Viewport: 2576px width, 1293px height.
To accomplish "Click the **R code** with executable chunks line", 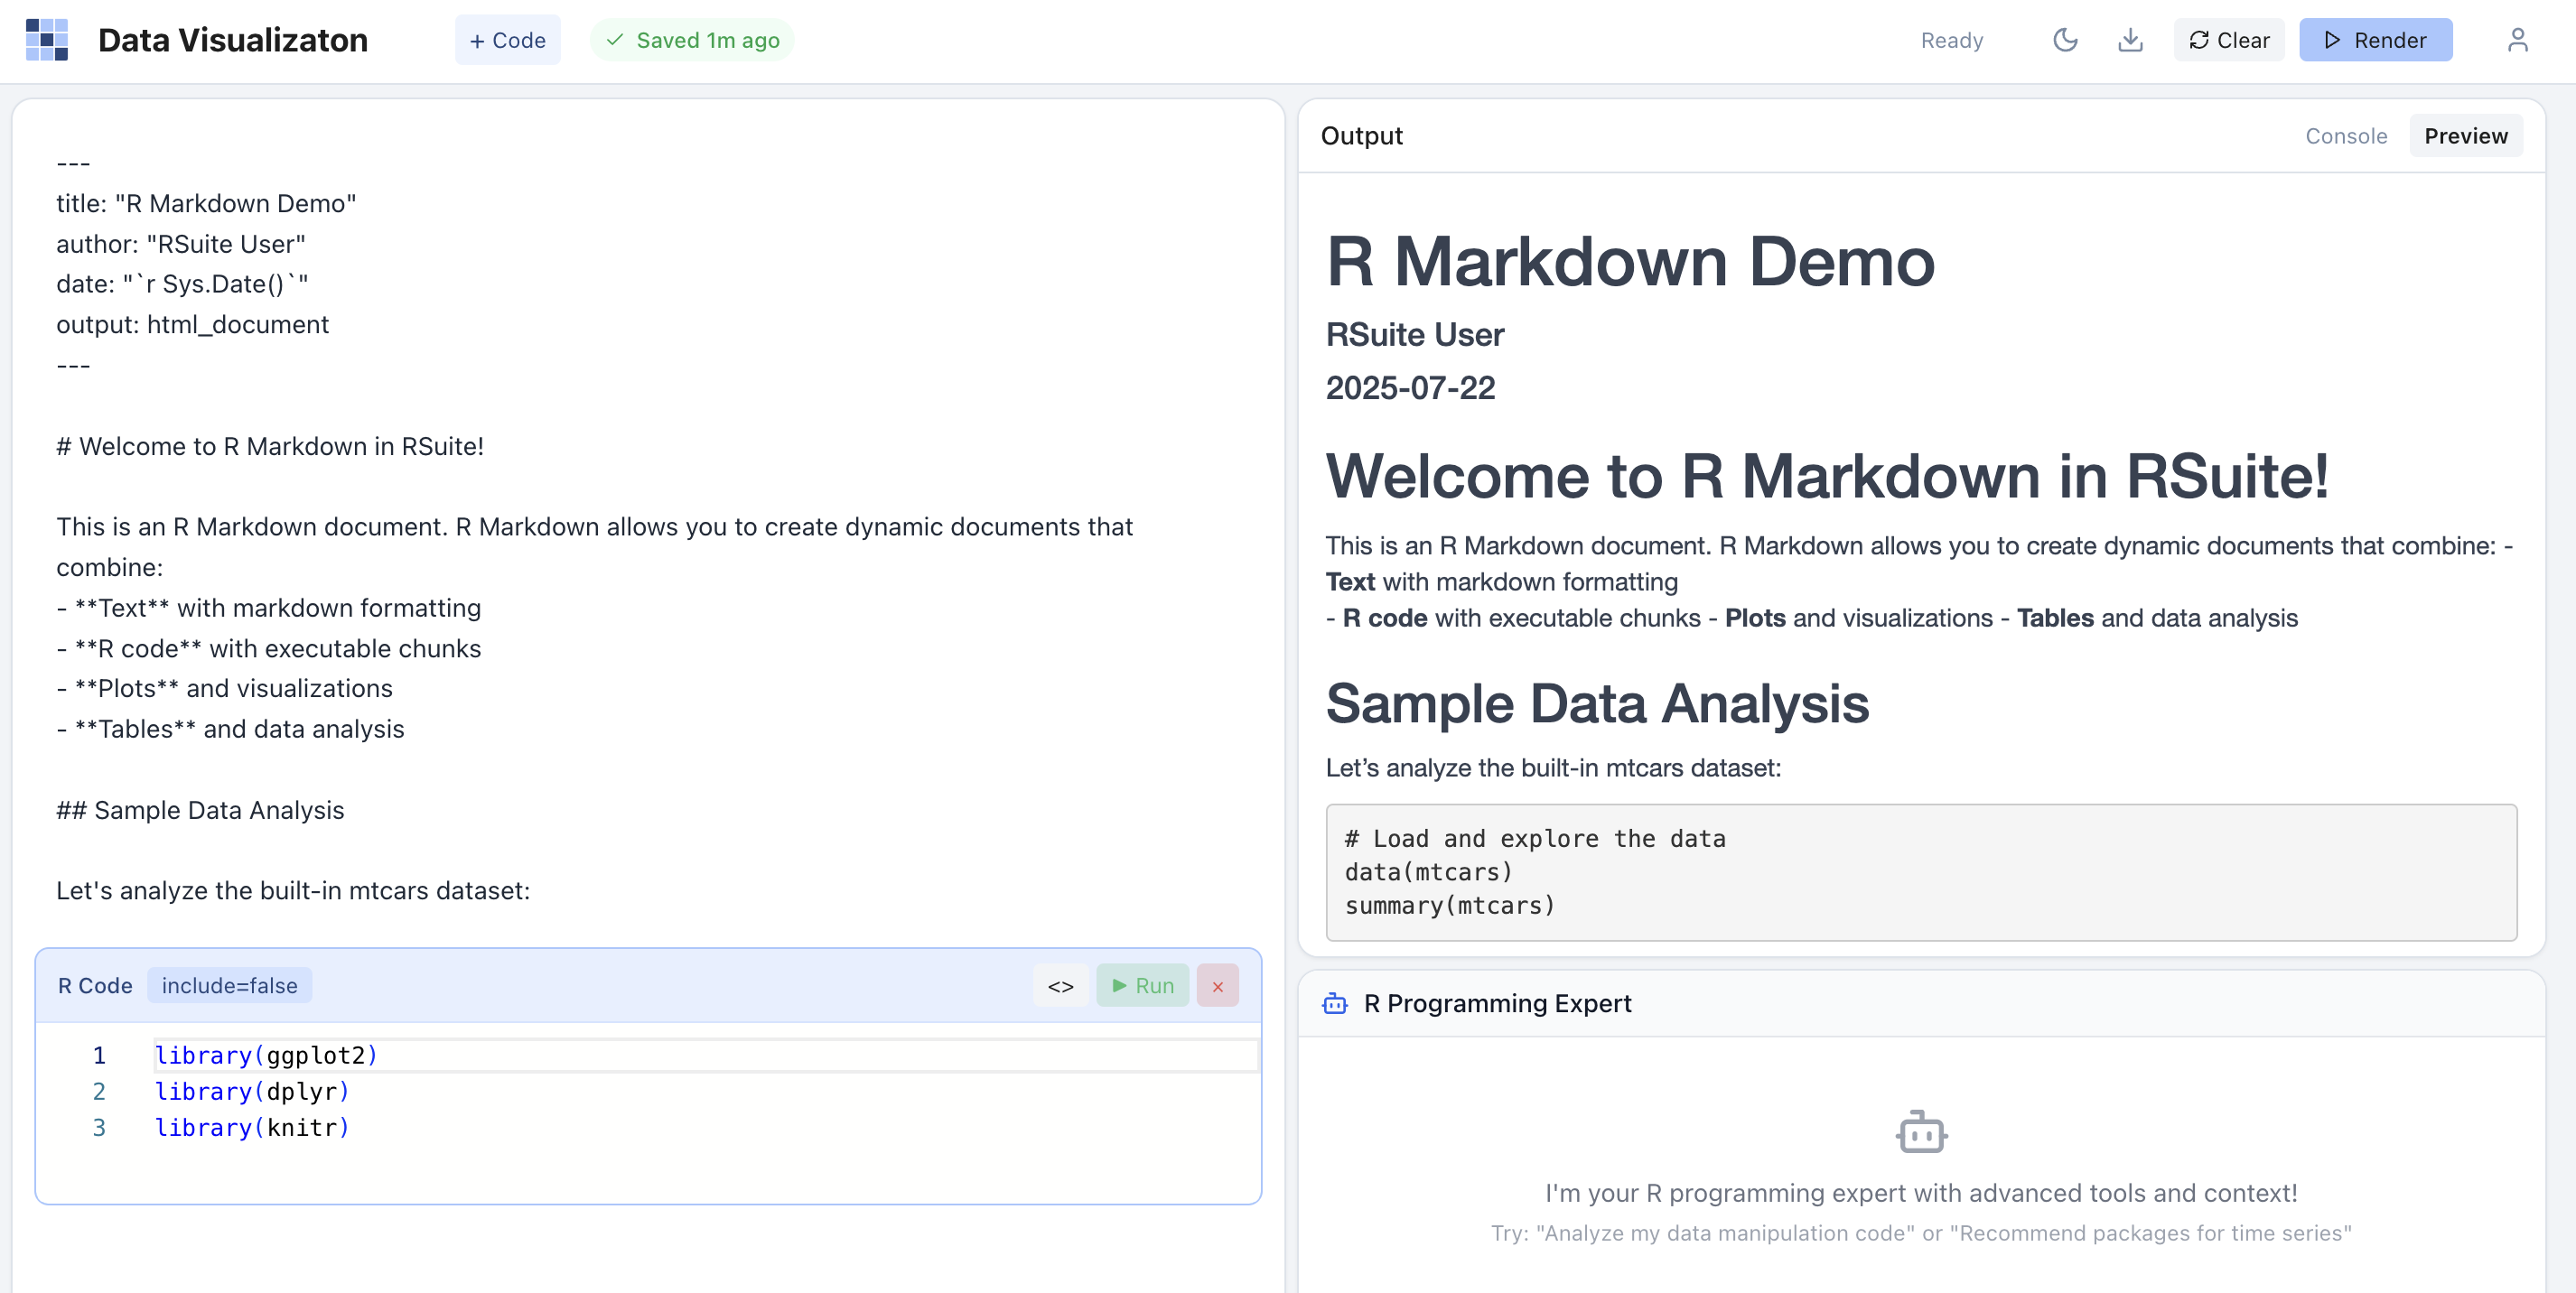I will coord(269,648).
